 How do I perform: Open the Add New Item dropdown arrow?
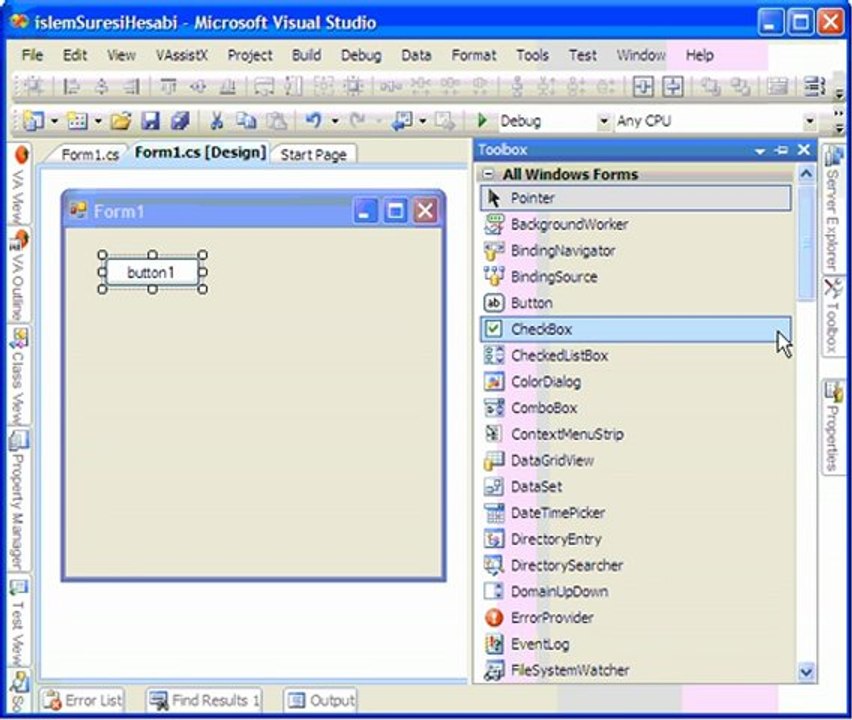point(98,121)
